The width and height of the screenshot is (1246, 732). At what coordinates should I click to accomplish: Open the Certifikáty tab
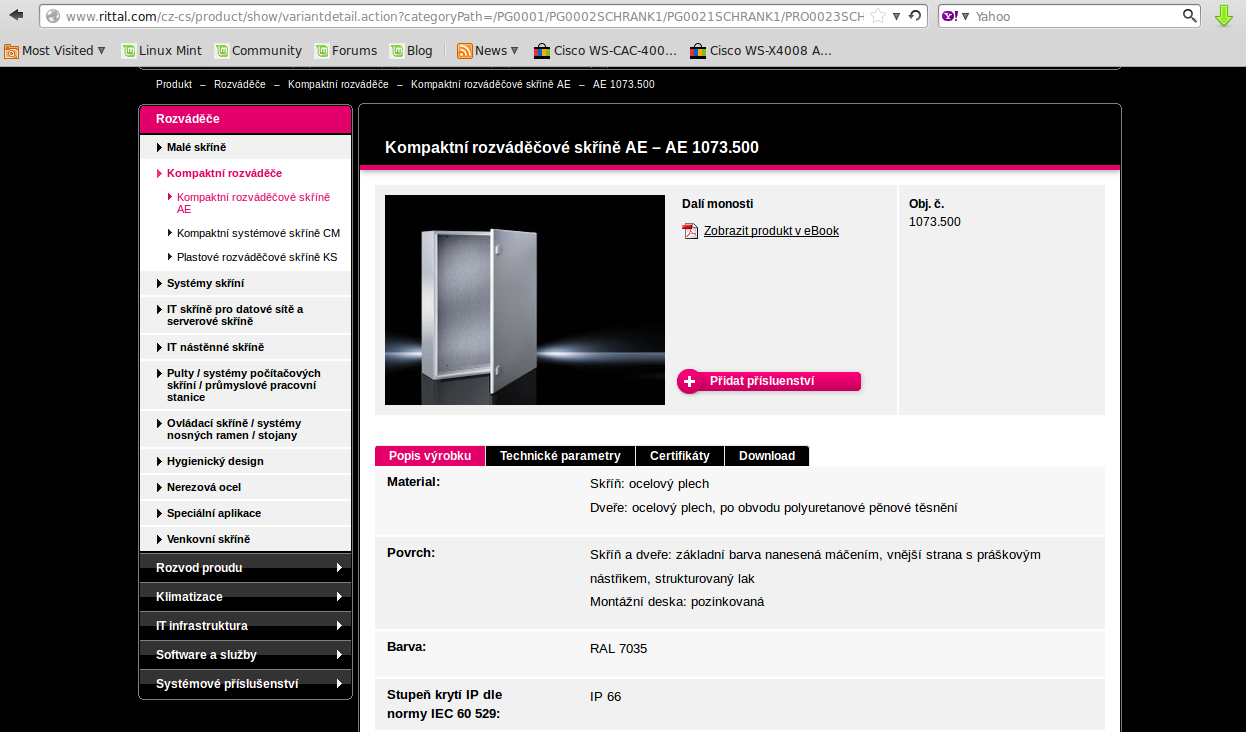point(679,456)
